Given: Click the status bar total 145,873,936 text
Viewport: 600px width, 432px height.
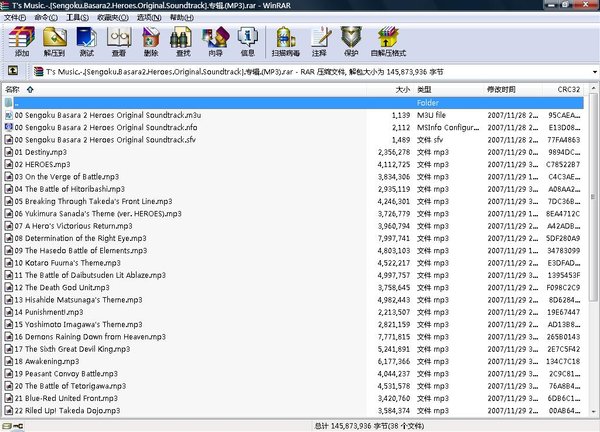Looking at the screenshot, I should coord(369,426).
